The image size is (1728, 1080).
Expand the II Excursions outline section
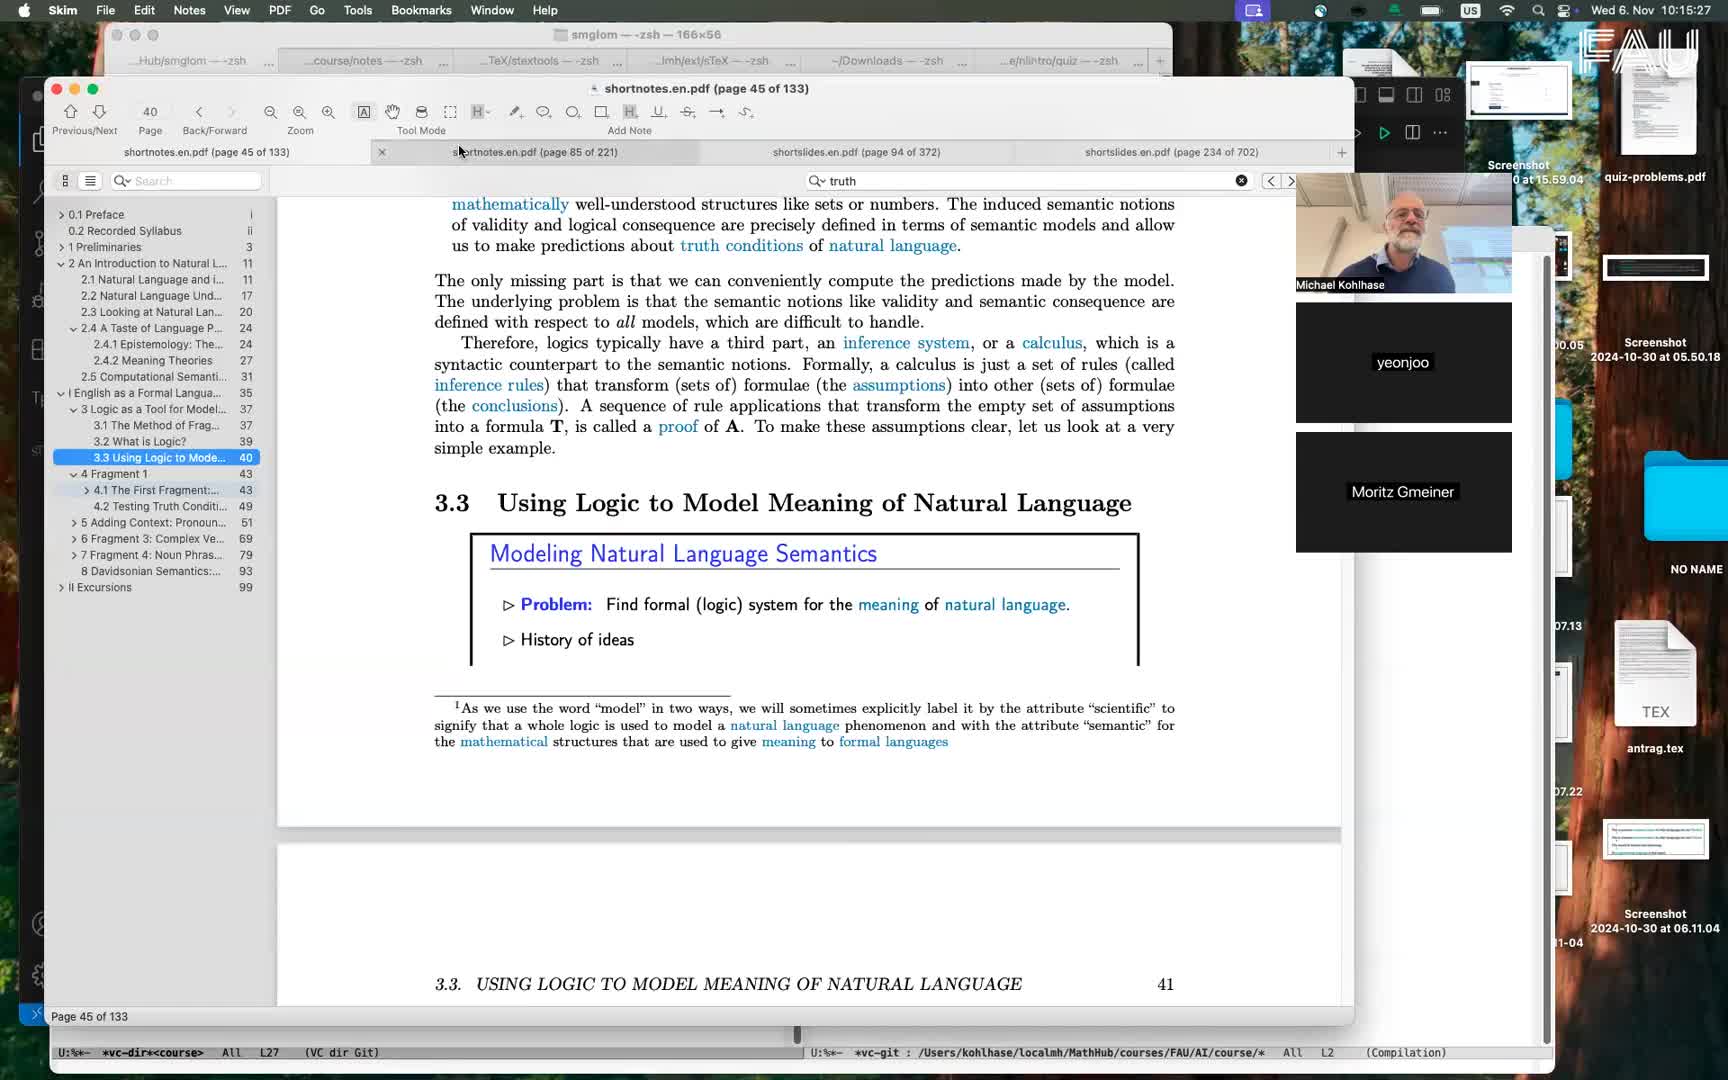point(60,587)
